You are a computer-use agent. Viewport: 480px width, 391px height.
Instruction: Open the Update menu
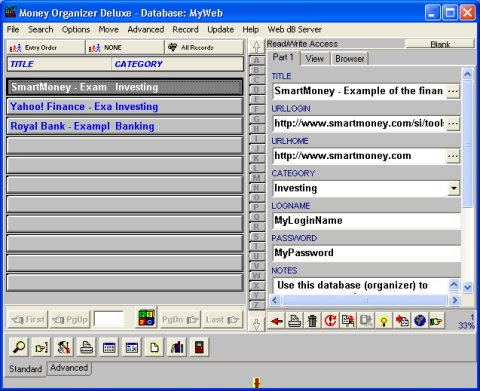tap(220, 29)
